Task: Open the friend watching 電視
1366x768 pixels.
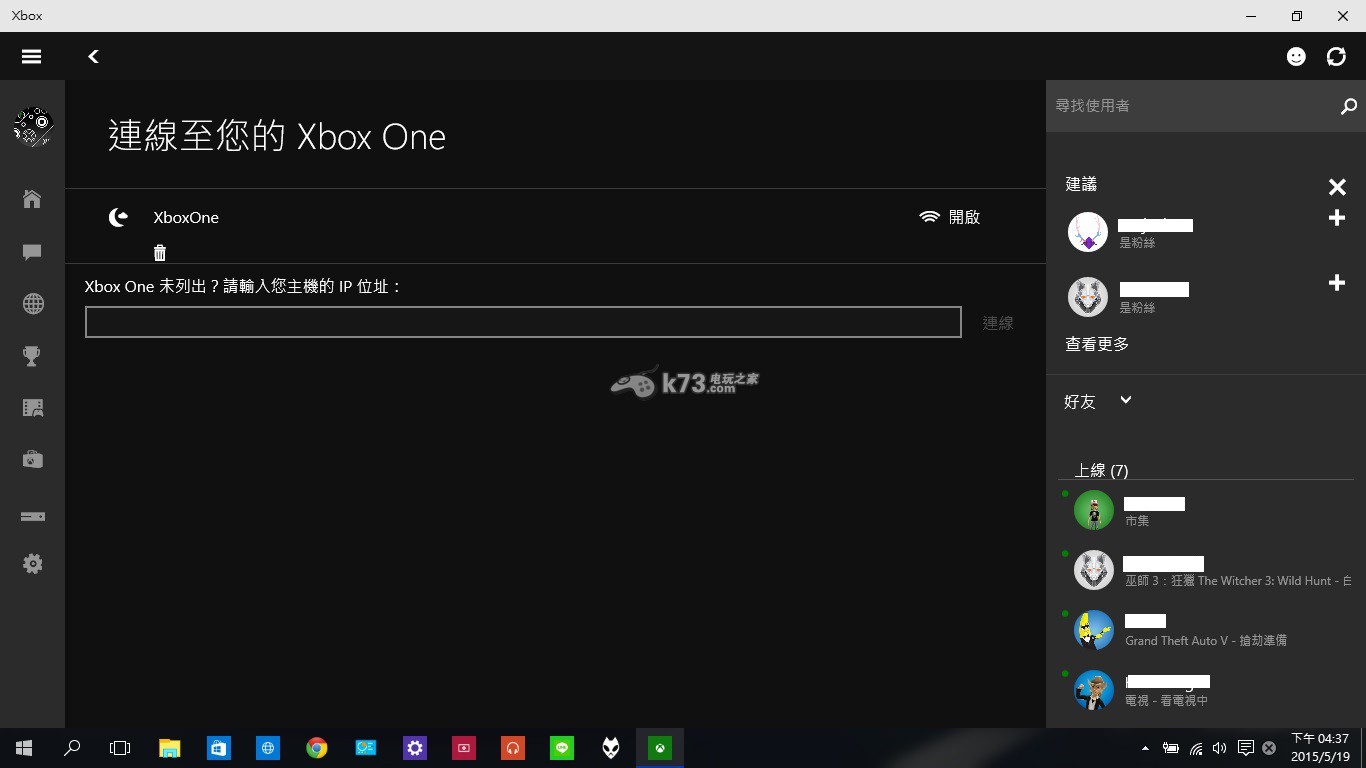Action: coord(1206,691)
